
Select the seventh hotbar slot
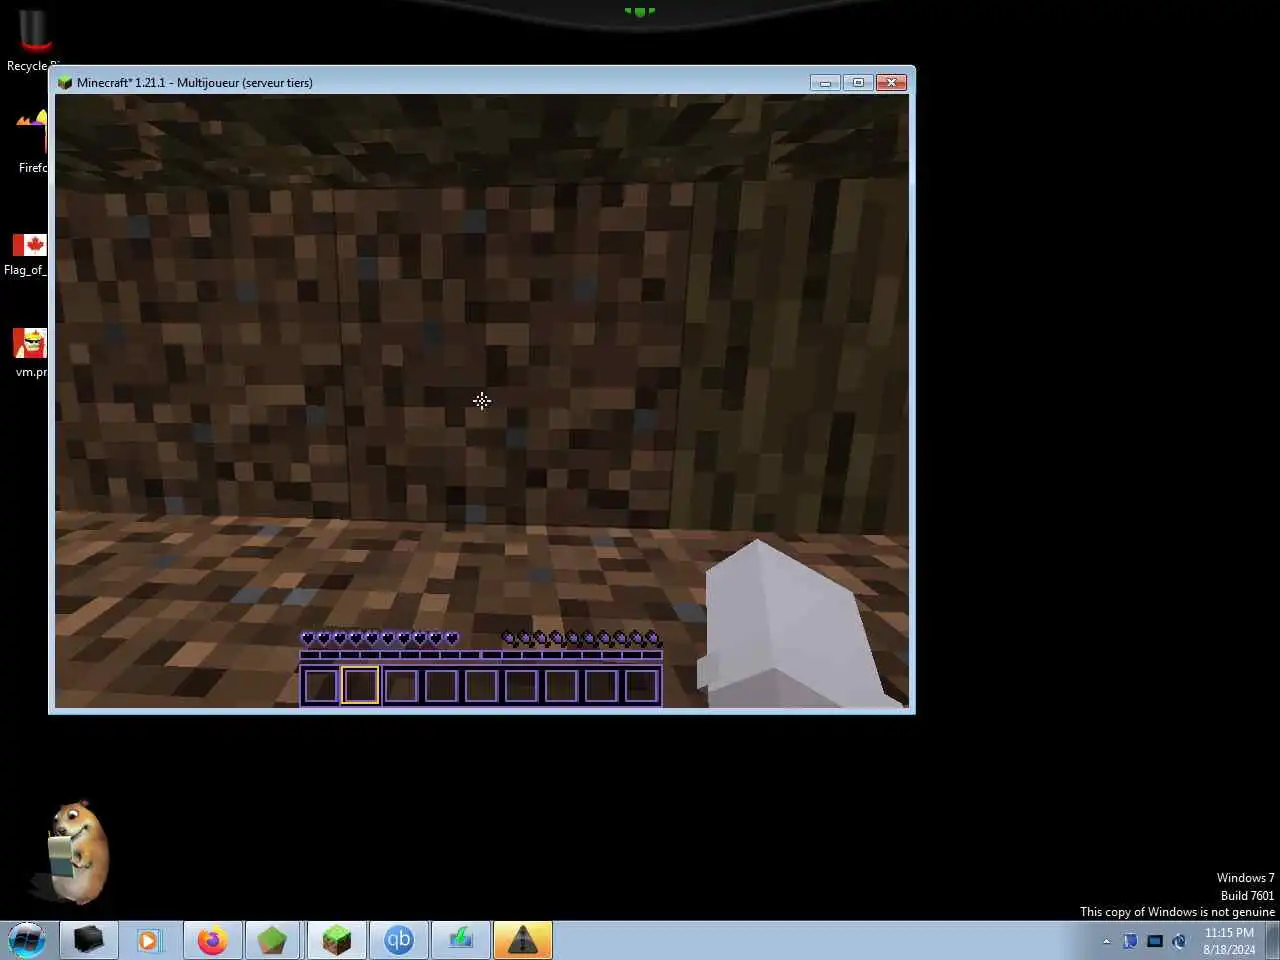coord(561,686)
